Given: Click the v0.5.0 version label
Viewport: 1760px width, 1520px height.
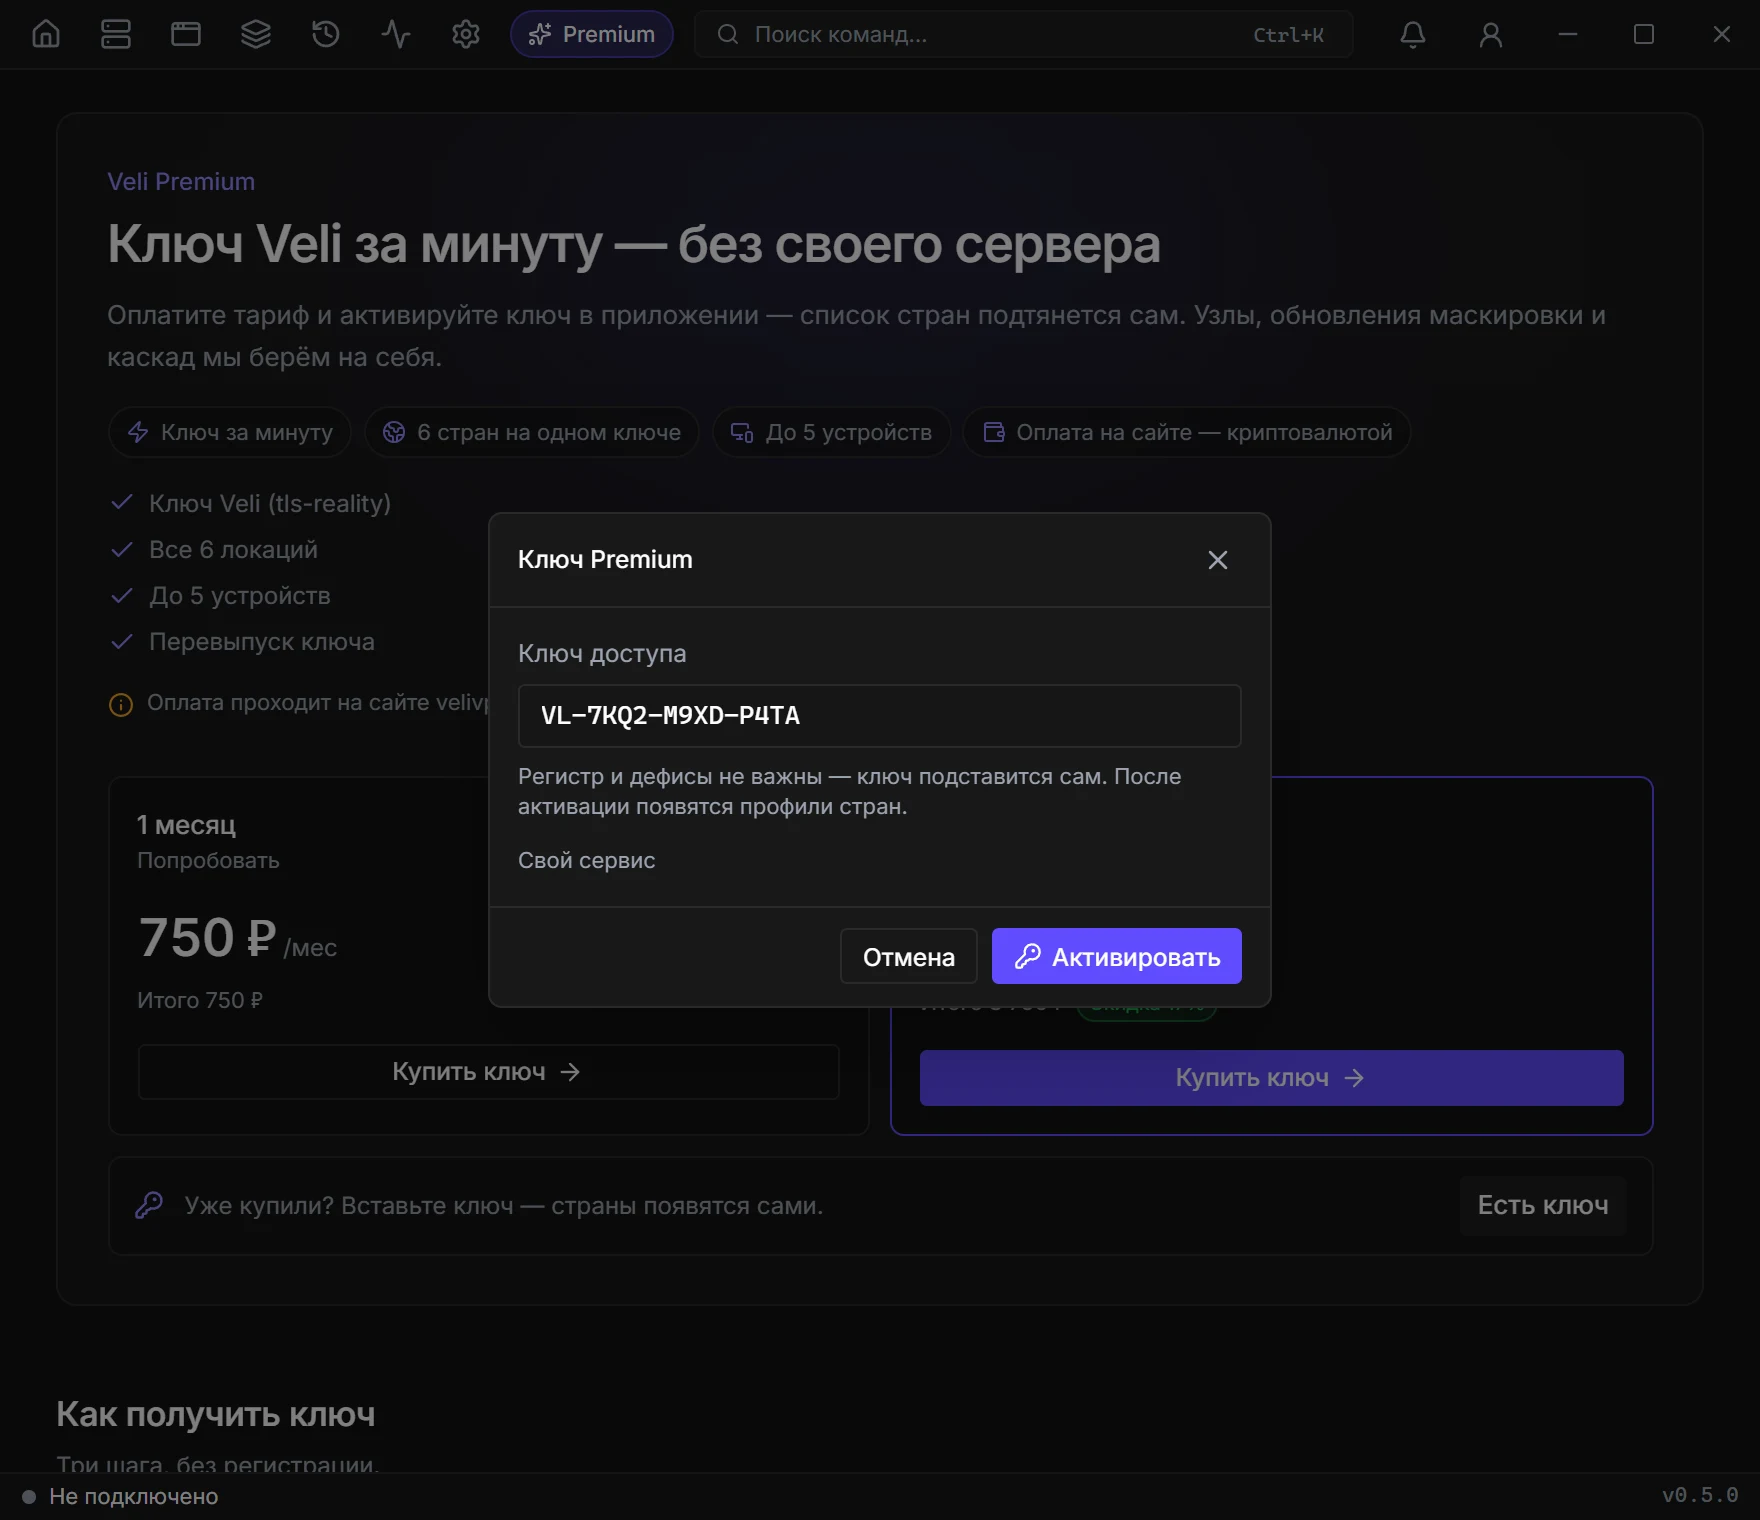Looking at the screenshot, I should [1700, 1495].
